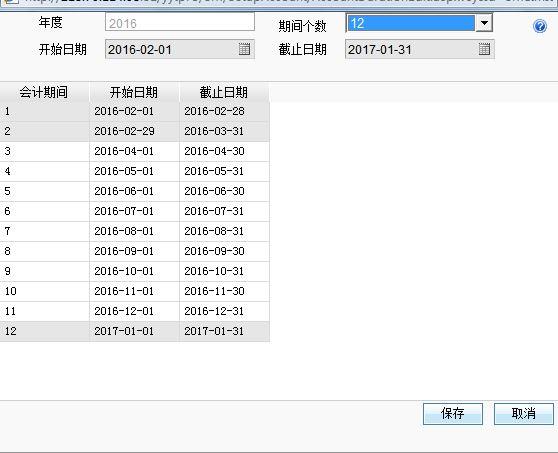Screen dimensions: 558x453
Task: Click the 开始日期 column header in table
Action: tap(134, 92)
